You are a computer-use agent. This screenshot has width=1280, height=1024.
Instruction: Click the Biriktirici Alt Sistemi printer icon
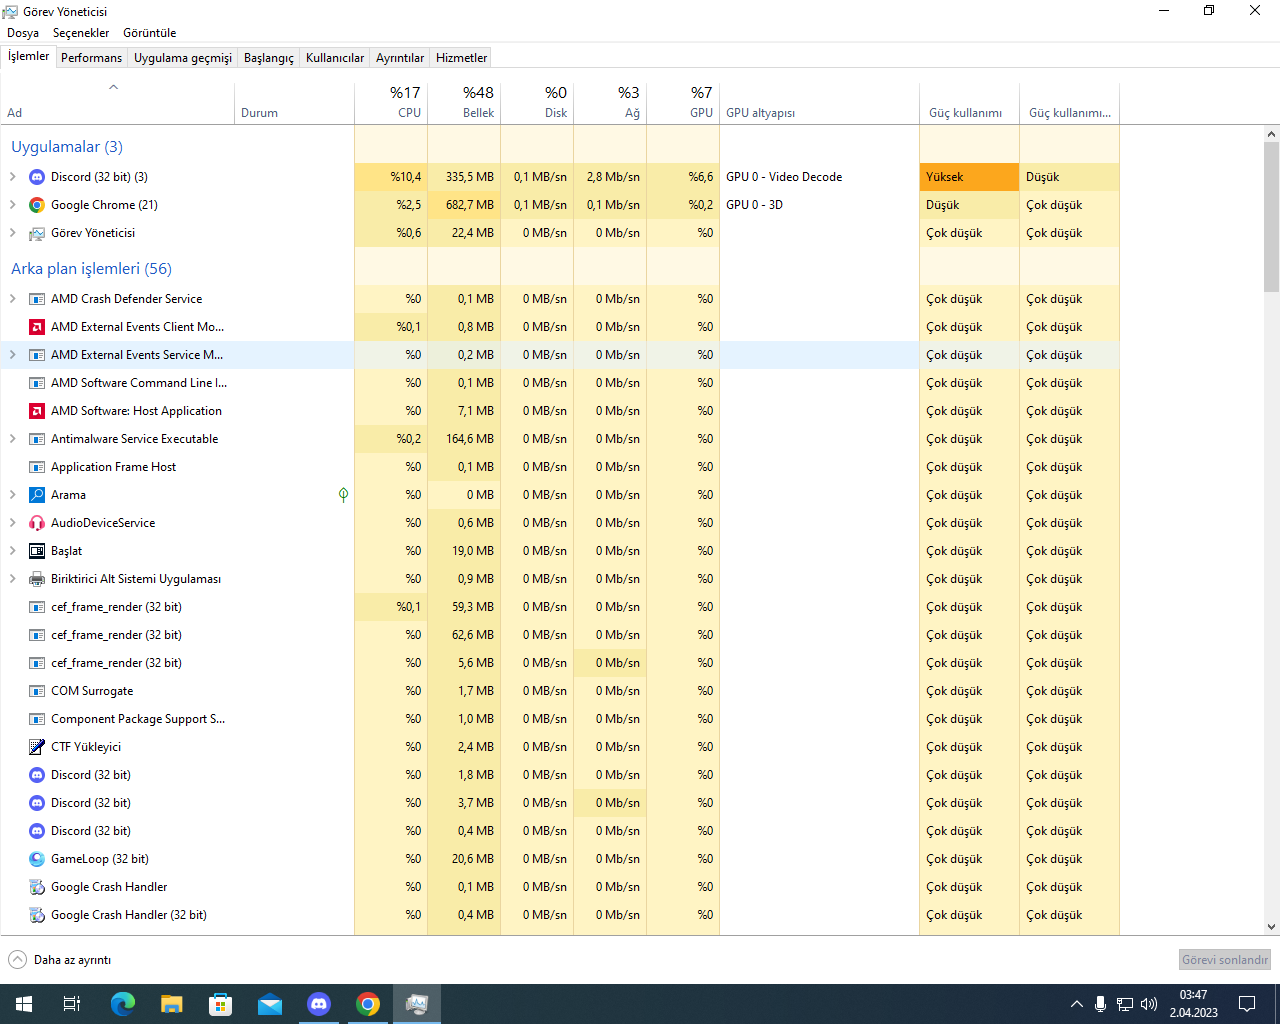[37, 579]
